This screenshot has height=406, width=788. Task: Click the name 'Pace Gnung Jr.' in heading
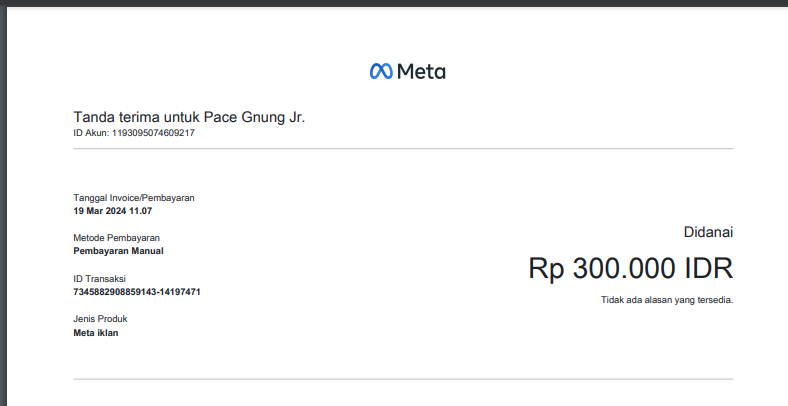255,117
